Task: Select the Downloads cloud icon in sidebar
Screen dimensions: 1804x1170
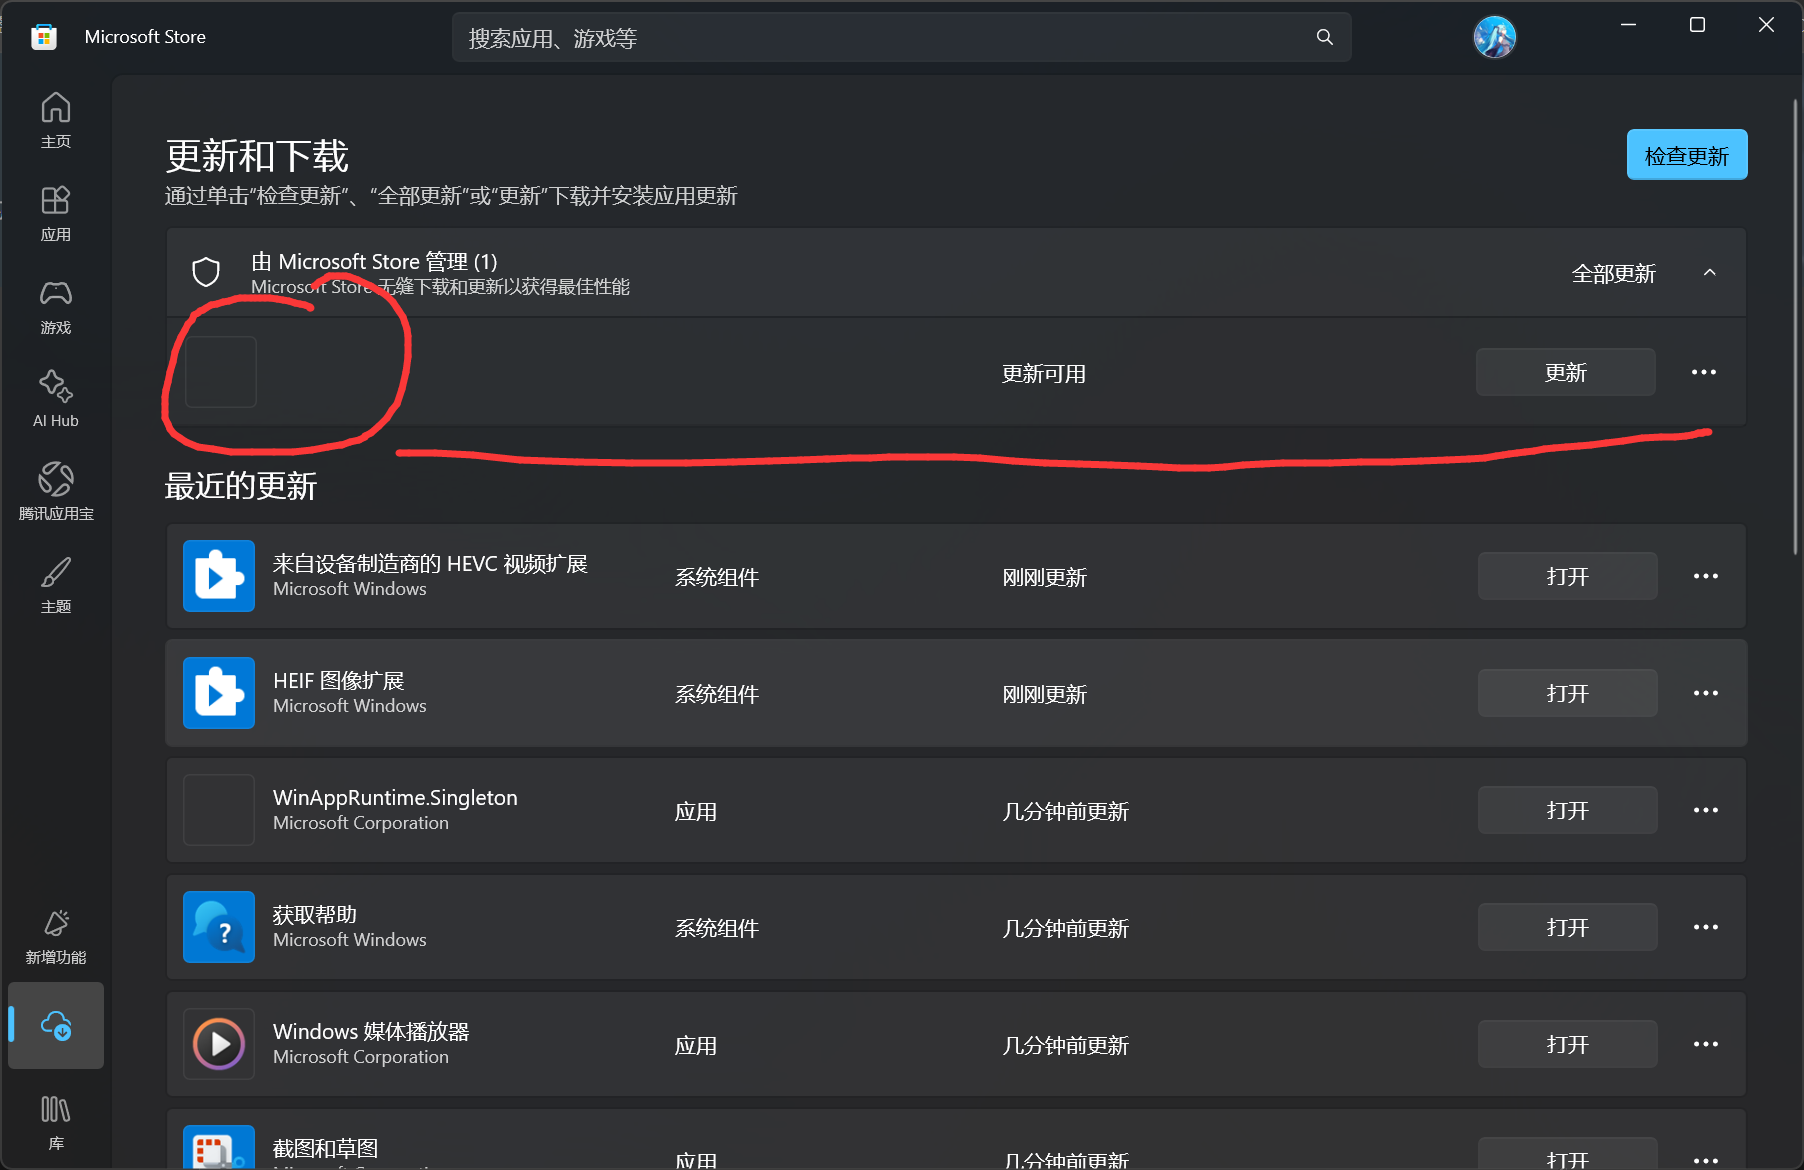Action: (x=56, y=1026)
